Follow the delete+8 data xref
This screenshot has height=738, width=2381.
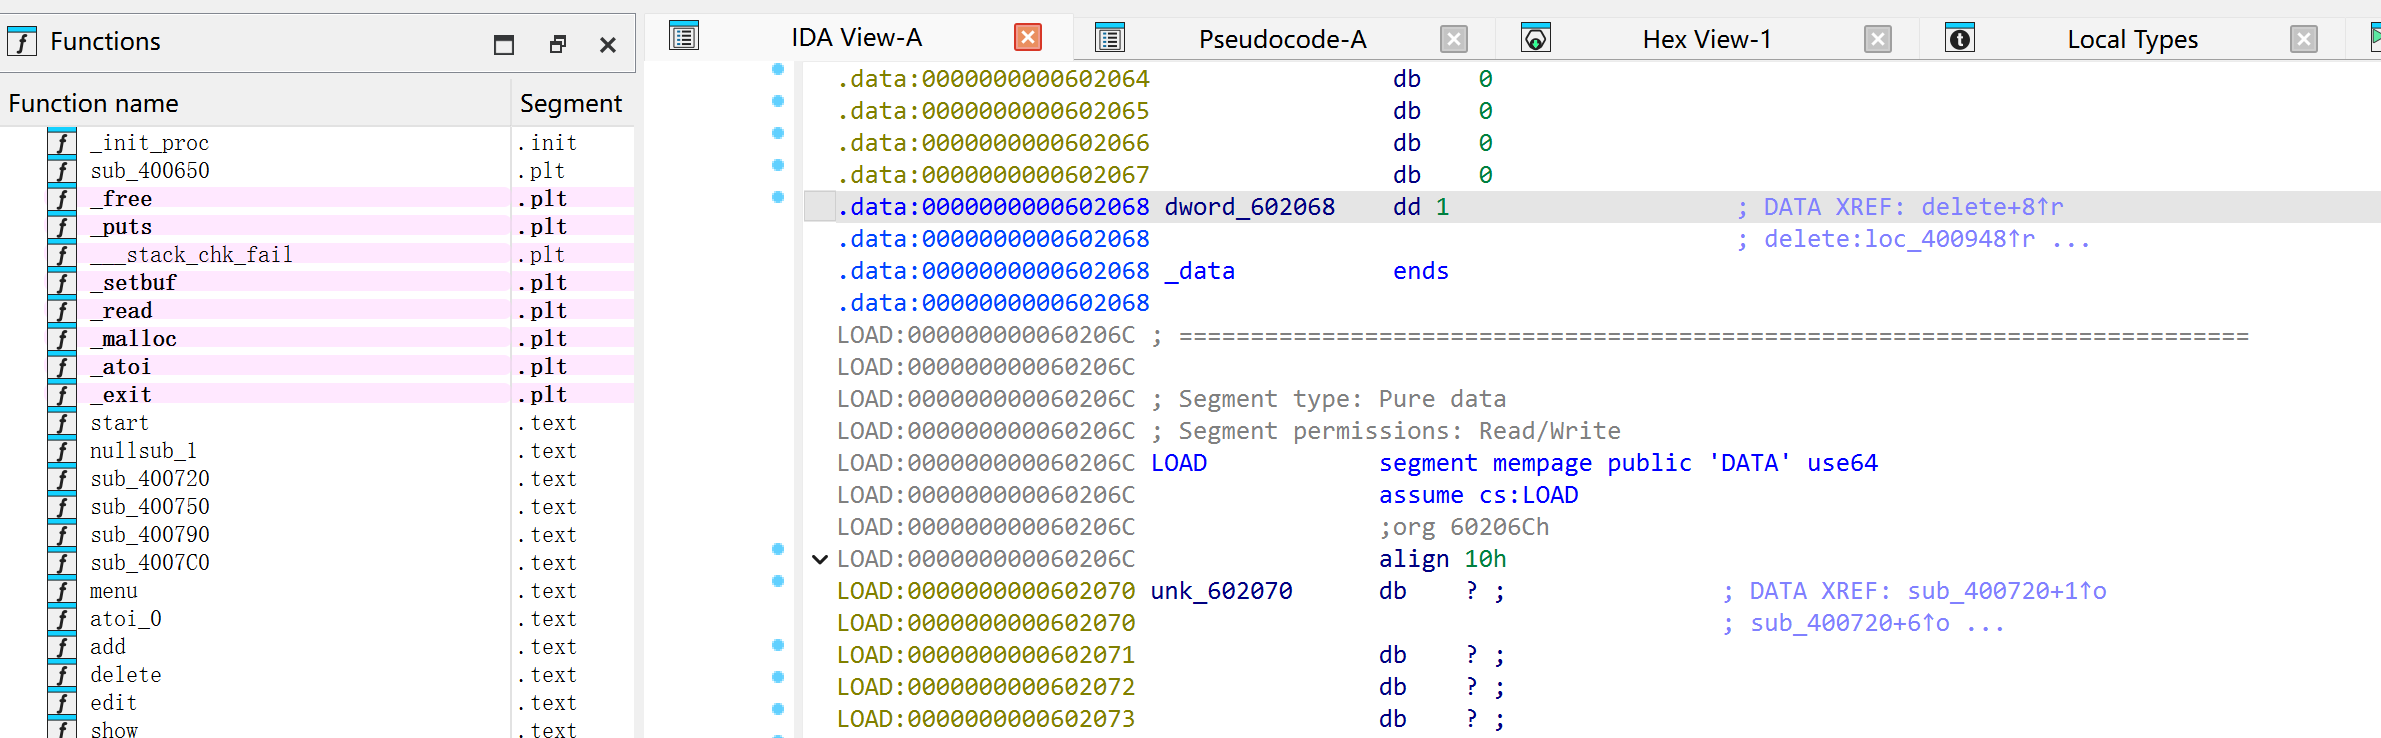[x=1992, y=207]
